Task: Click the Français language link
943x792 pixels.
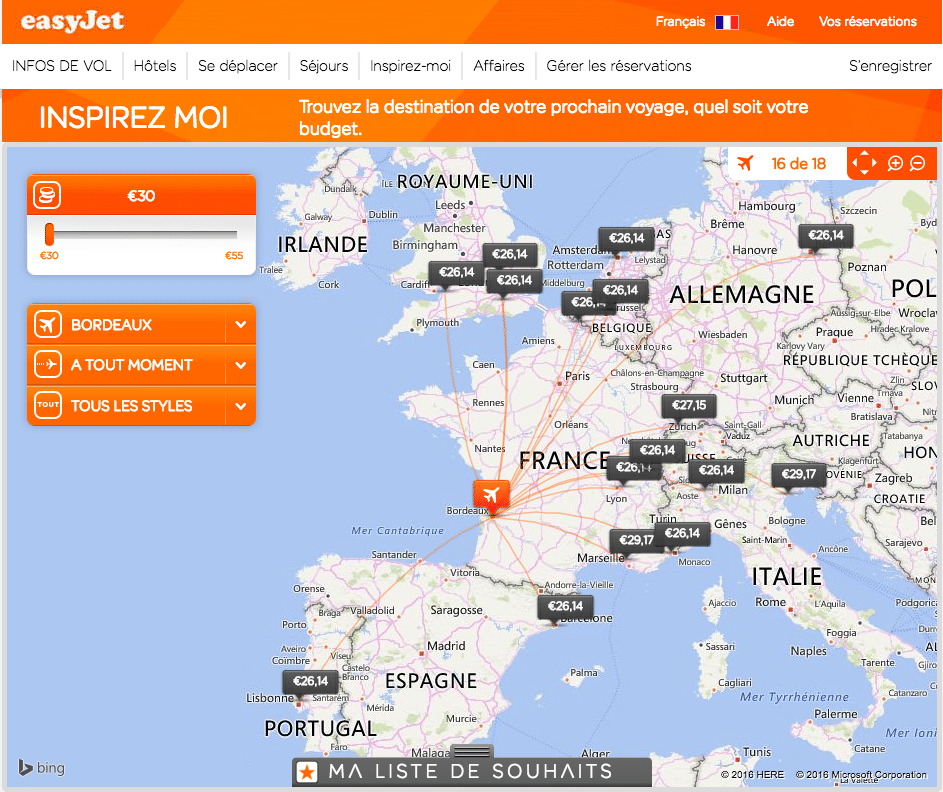Action: click(680, 22)
